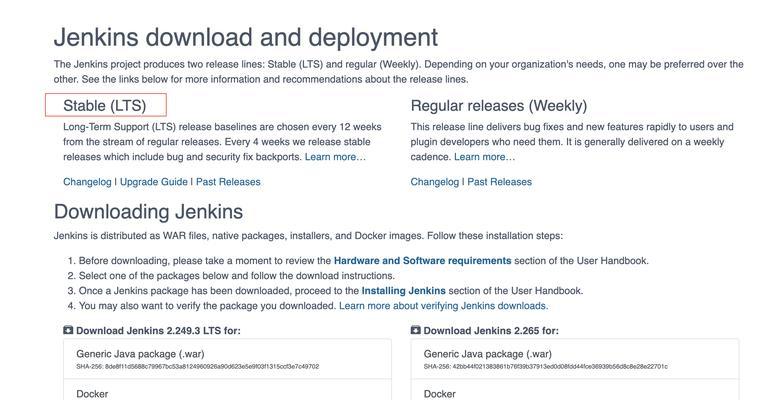Image resolution: width=777 pixels, height=400 pixels.
Task: Select Generic Java package (.war) for 2.265
Action: click(575, 359)
